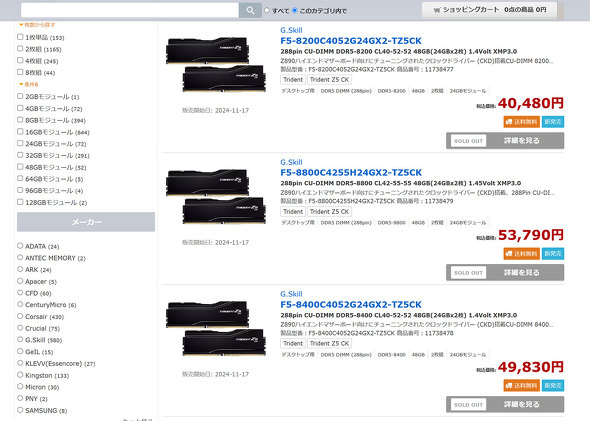Select the ANTEC MEMORY maker radio button
Screen dimensions: 590x421
tap(20, 257)
